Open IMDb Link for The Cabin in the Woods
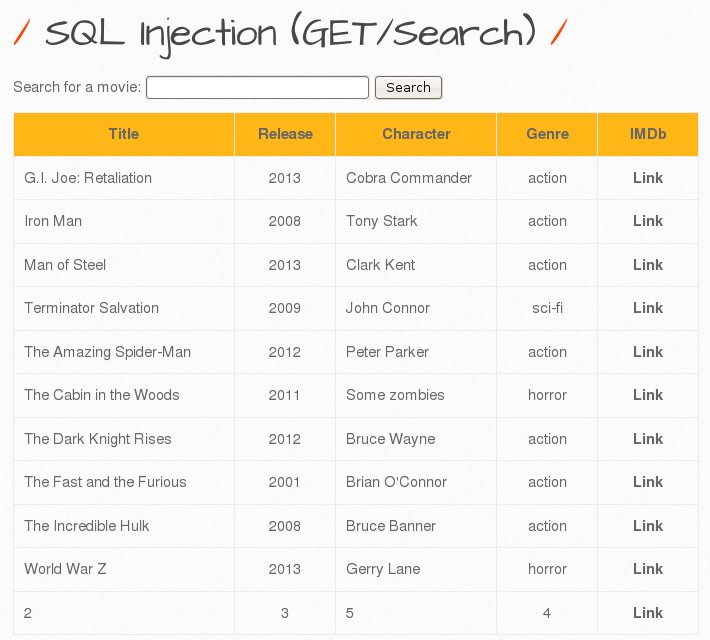The image size is (710, 640). (648, 395)
